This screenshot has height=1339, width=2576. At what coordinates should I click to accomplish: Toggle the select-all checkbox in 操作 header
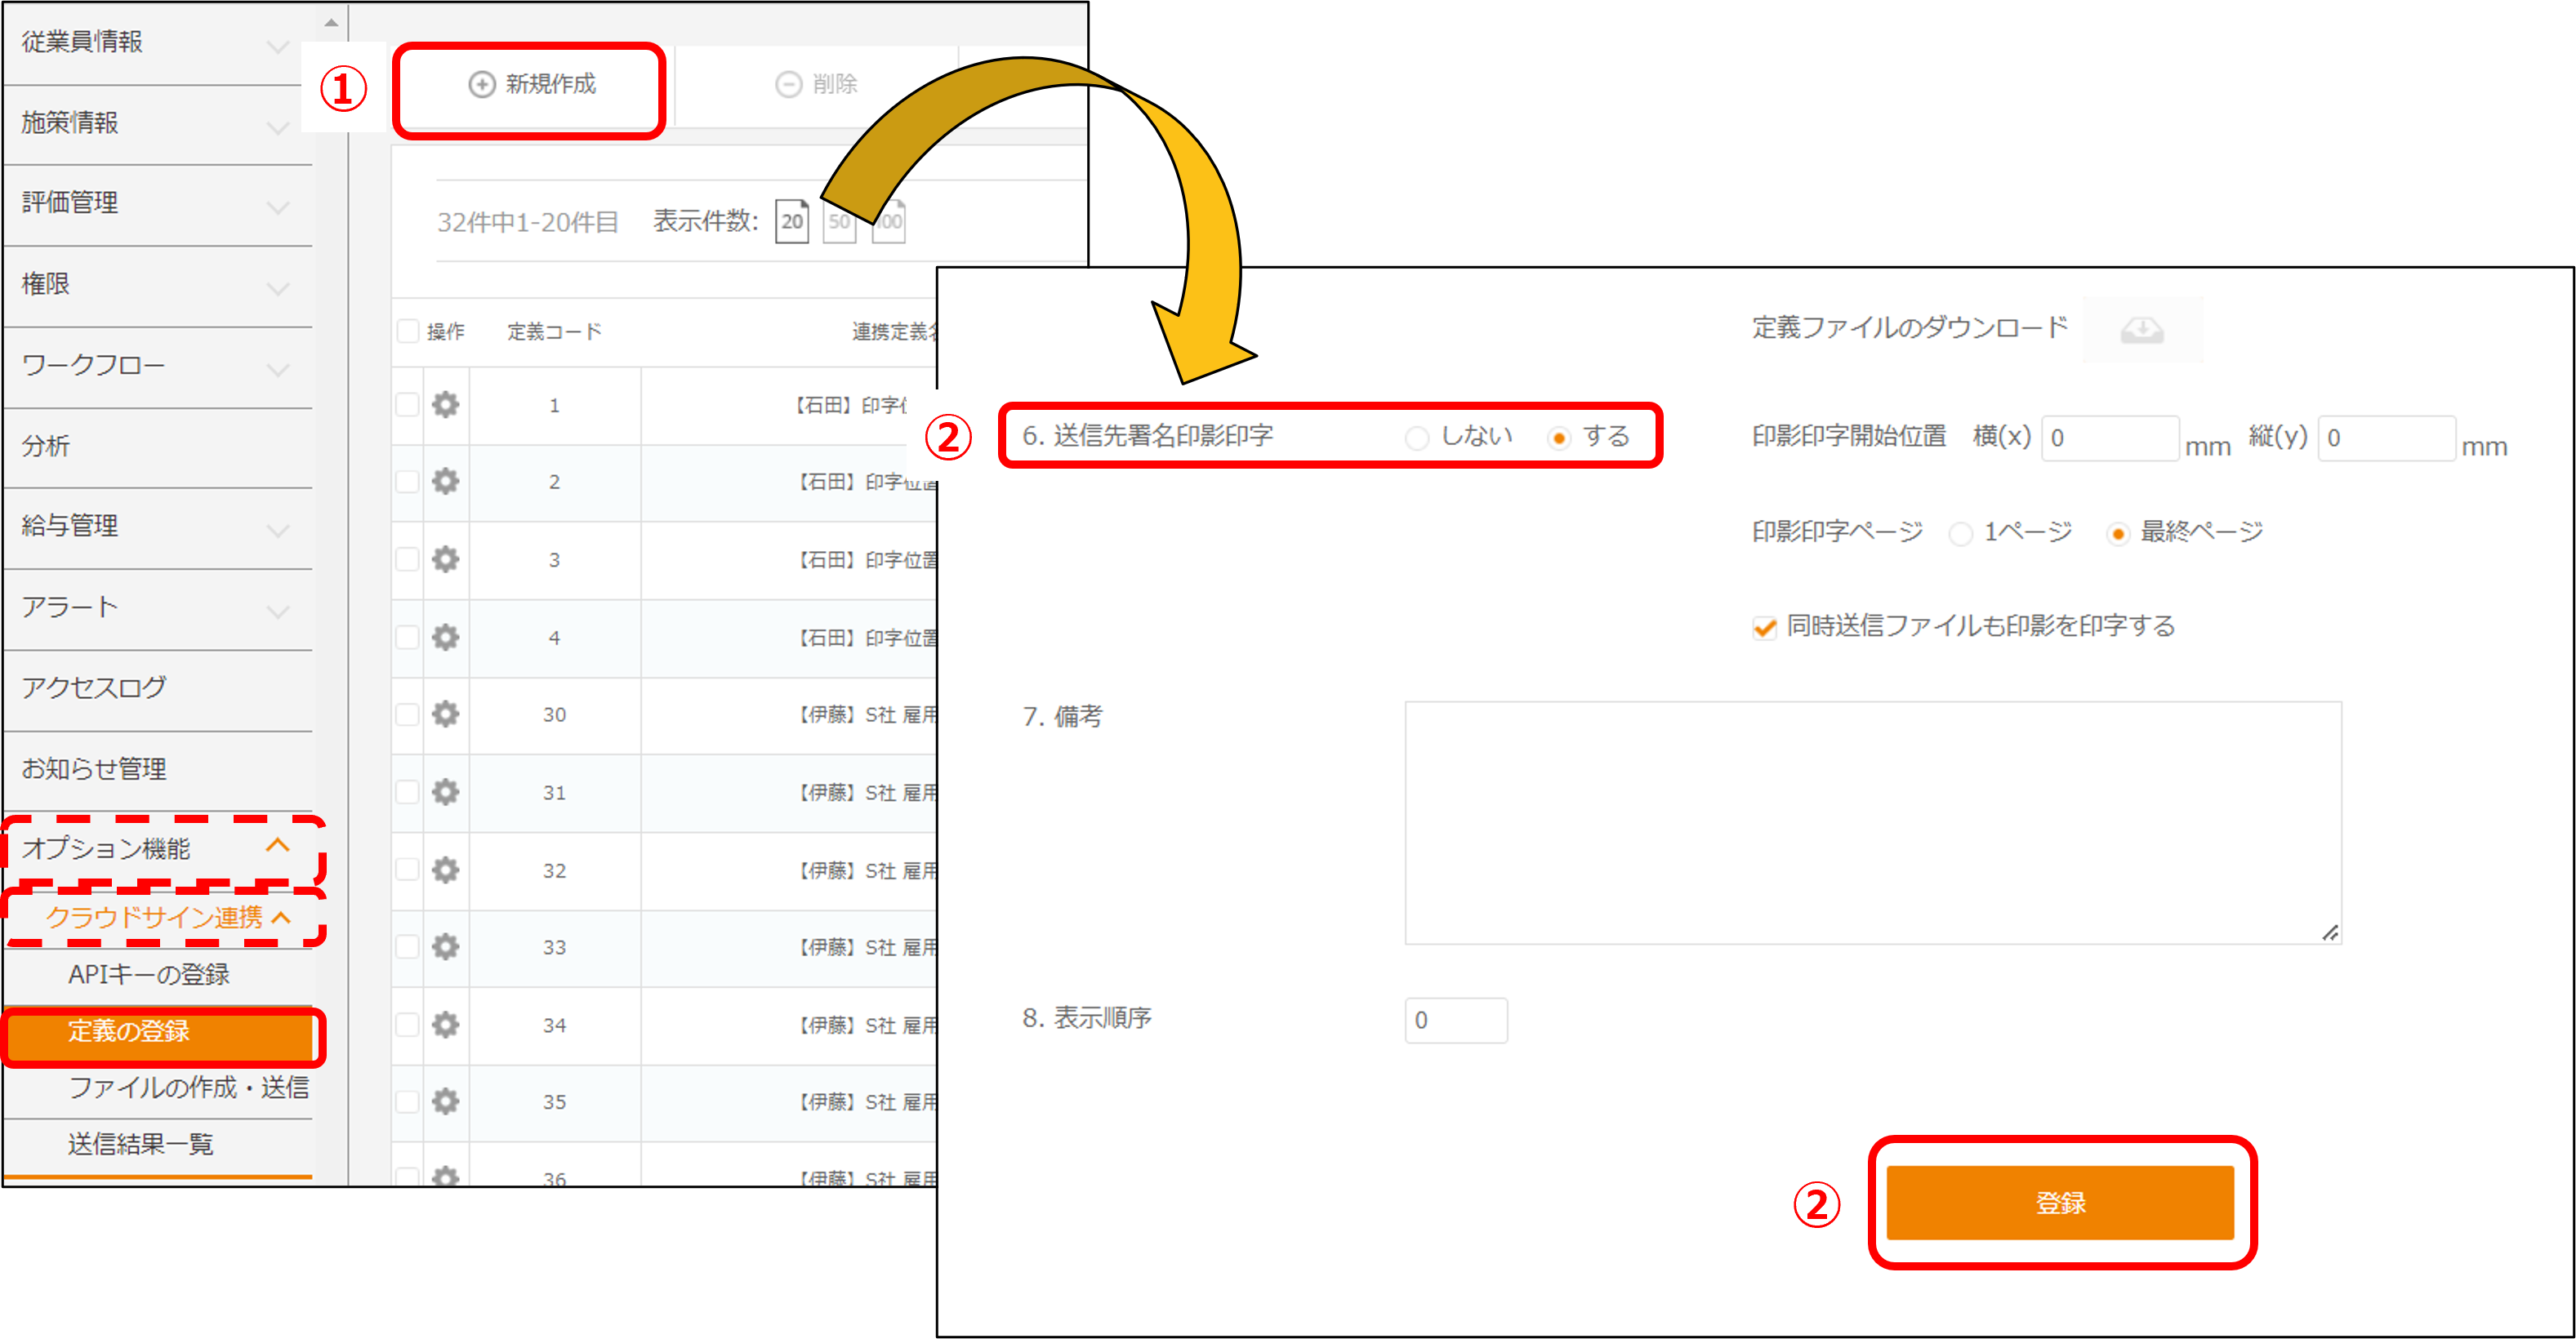pos(407,331)
